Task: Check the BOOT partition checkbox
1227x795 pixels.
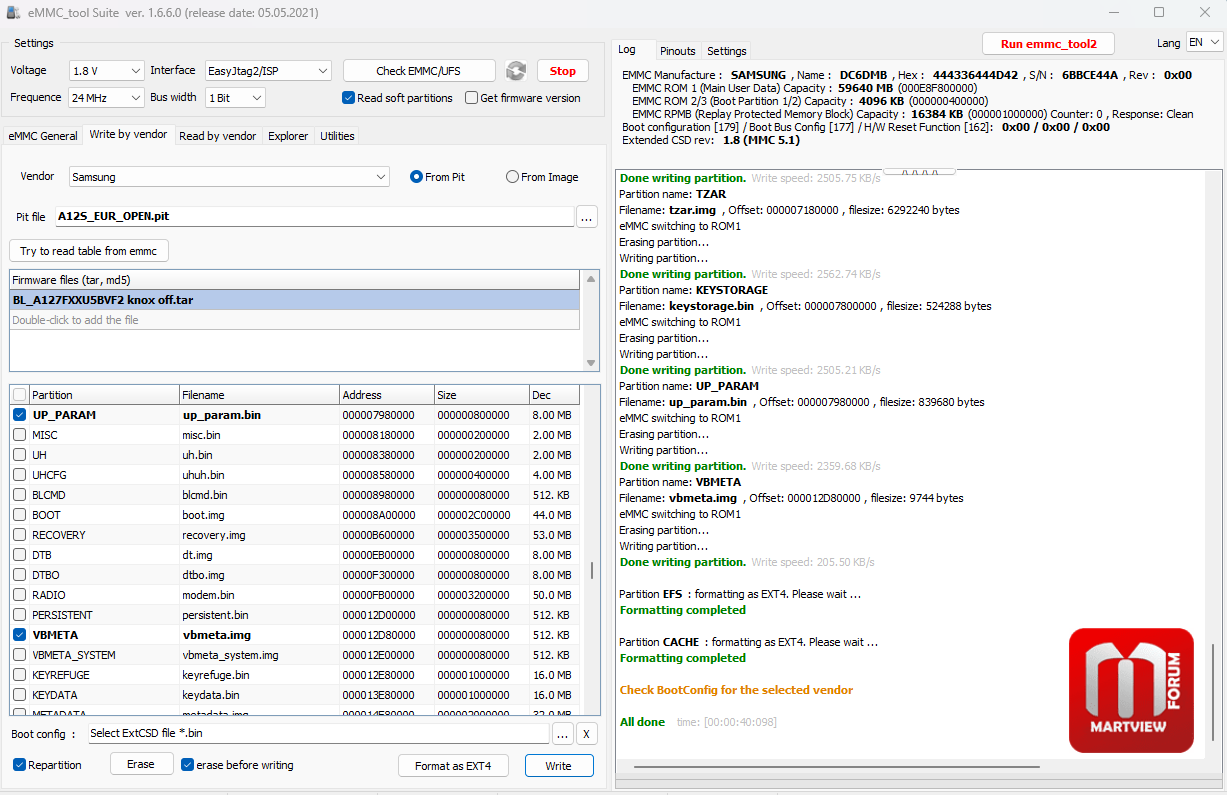Action: point(20,515)
